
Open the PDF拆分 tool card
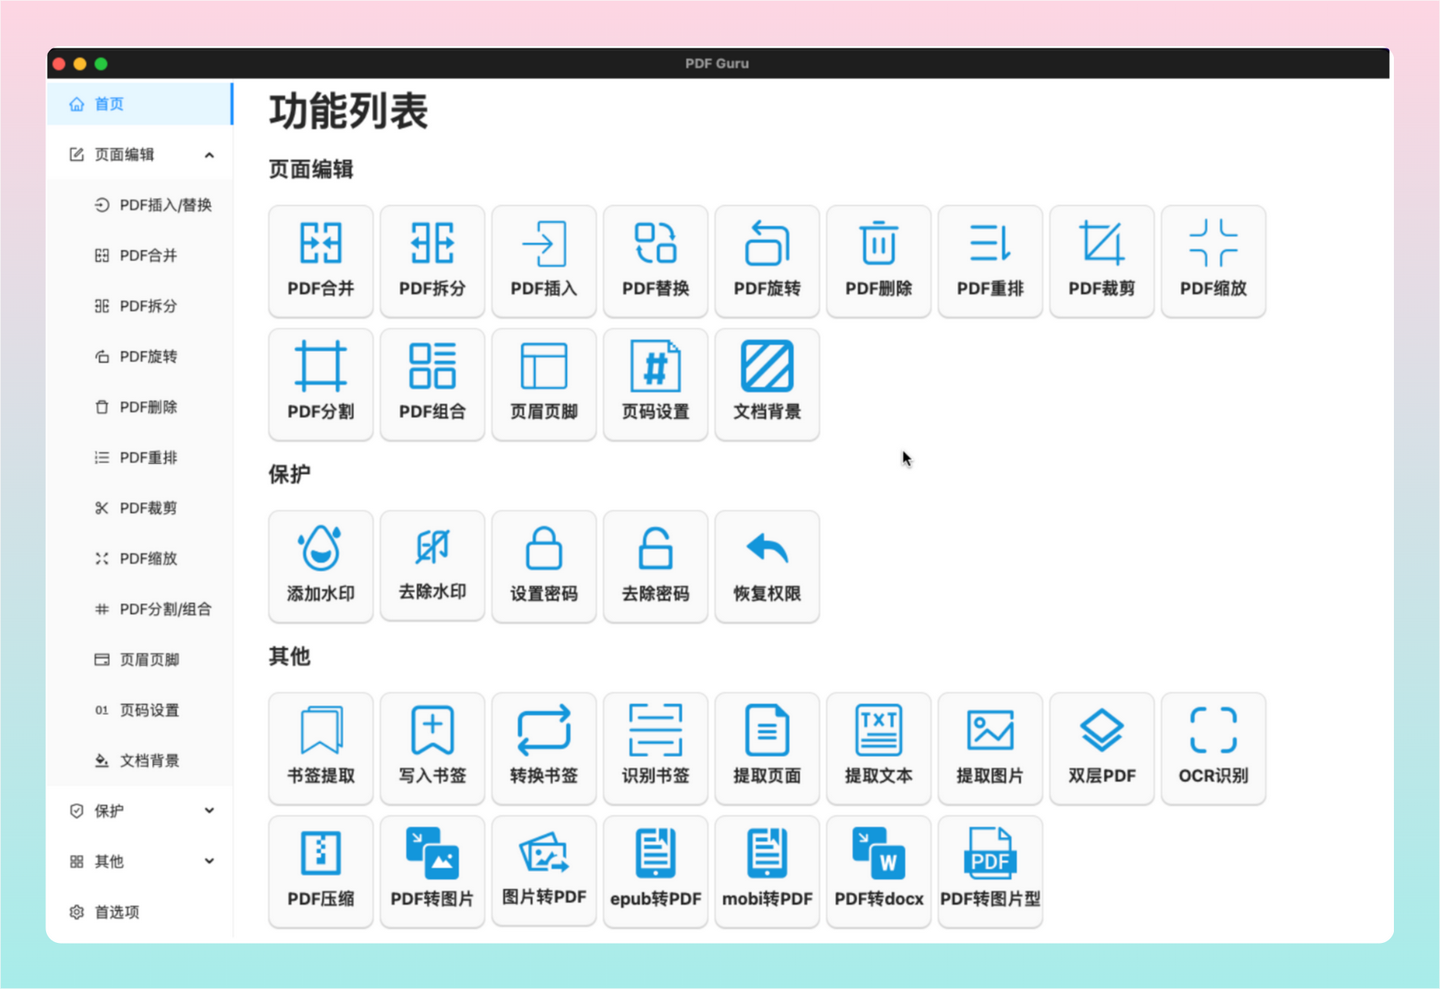coord(433,262)
